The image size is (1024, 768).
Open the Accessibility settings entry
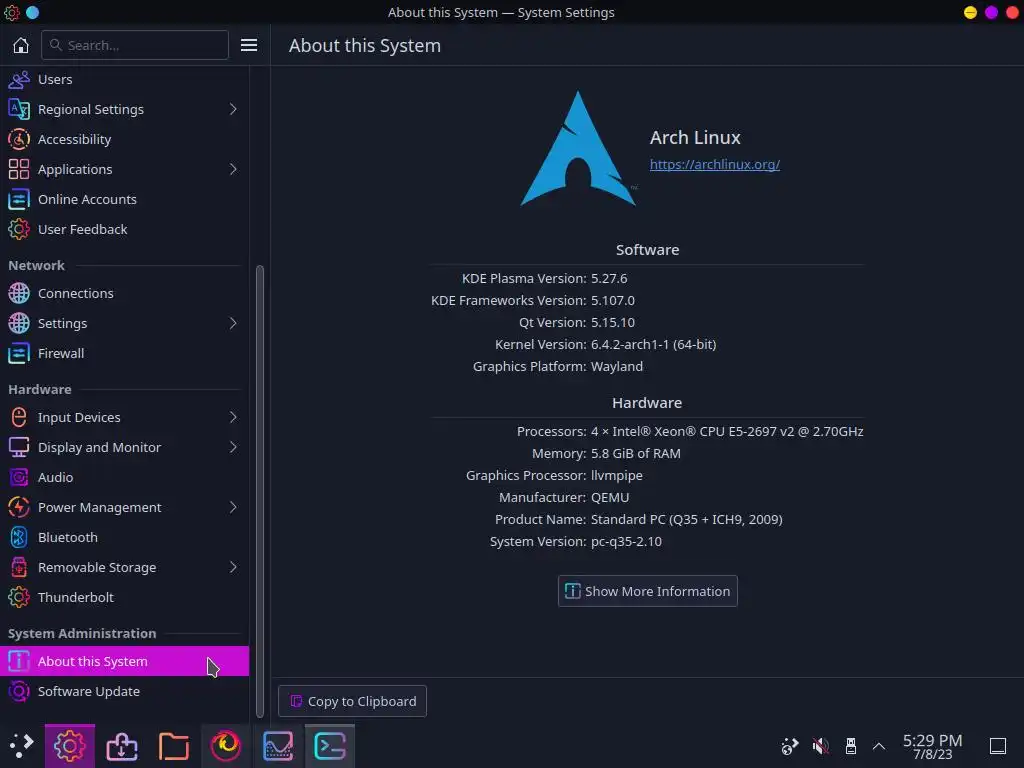(124, 139)
